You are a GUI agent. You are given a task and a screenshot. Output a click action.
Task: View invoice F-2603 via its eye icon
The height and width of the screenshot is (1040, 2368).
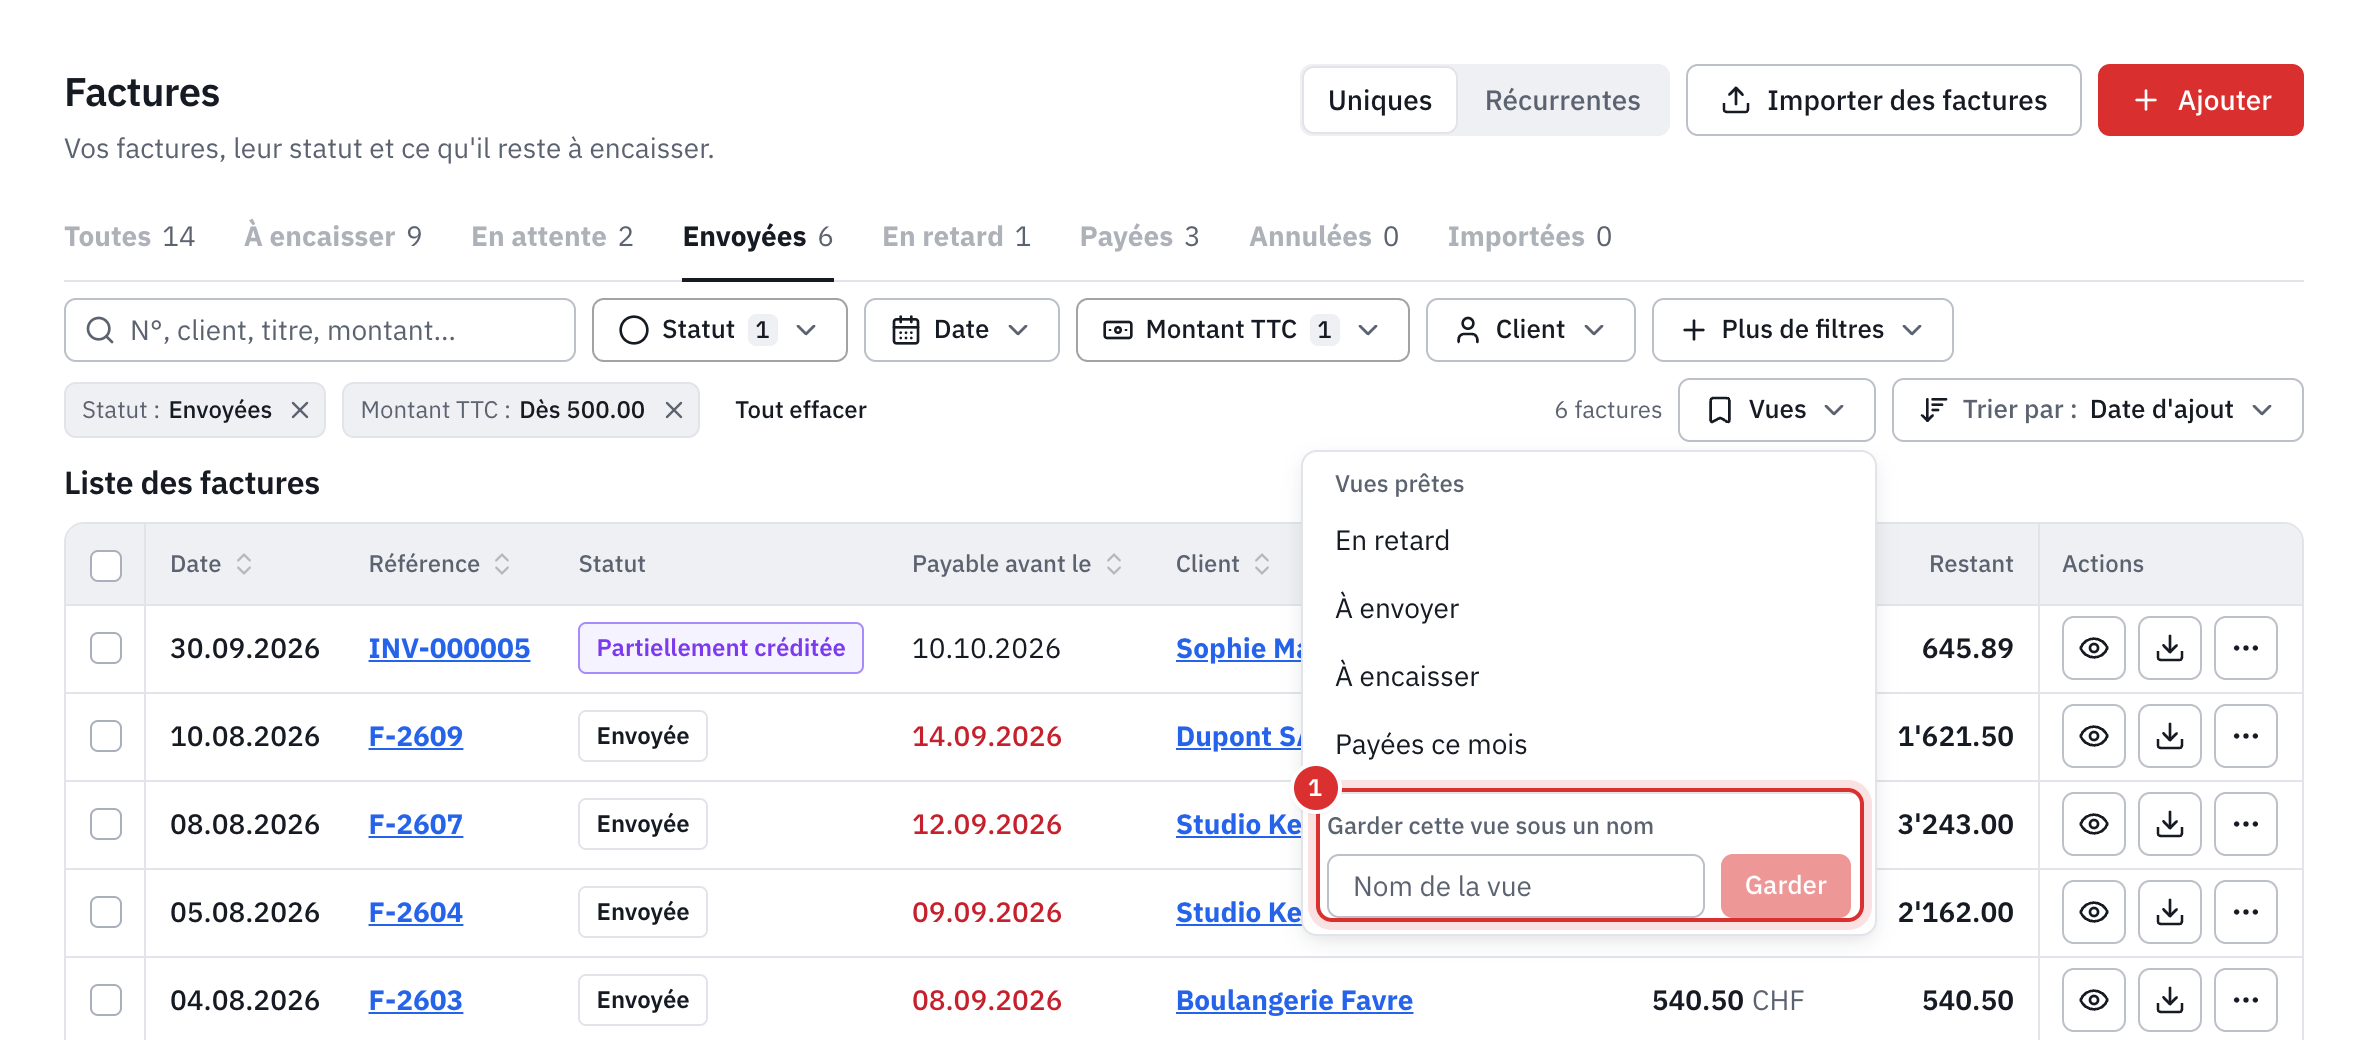pos(2093,1000)
